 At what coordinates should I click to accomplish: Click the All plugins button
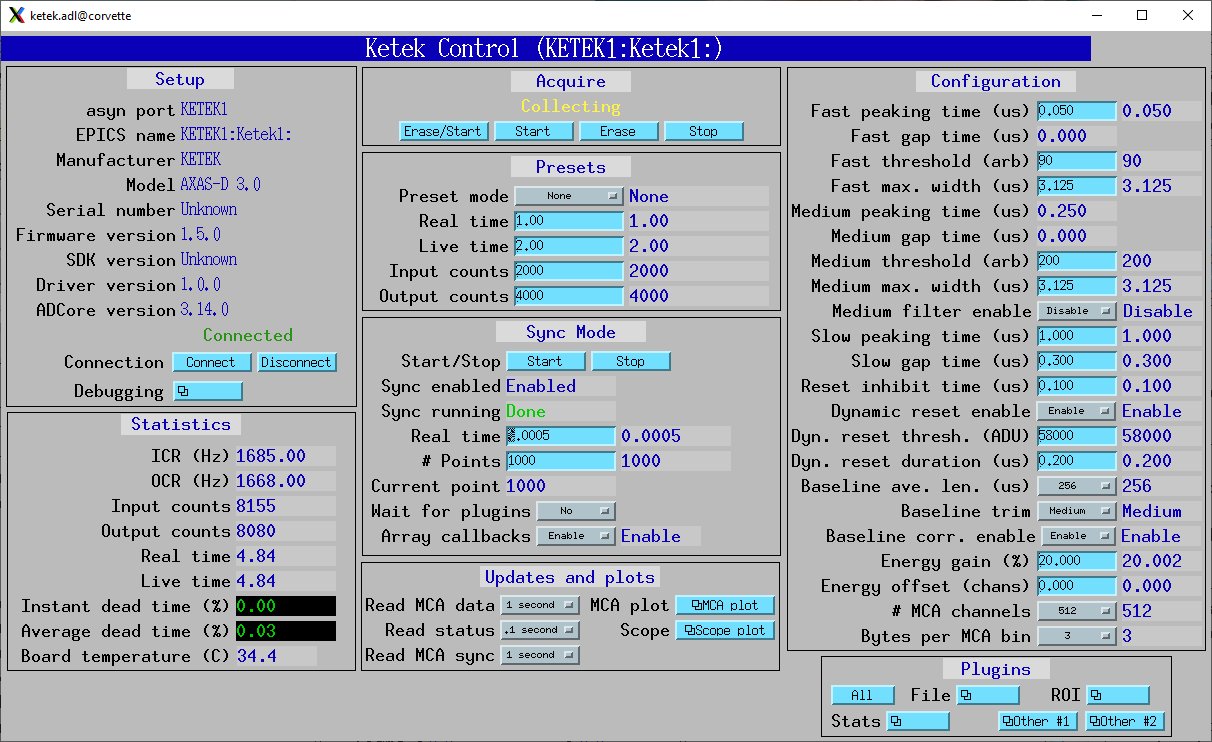coord(862,695)
